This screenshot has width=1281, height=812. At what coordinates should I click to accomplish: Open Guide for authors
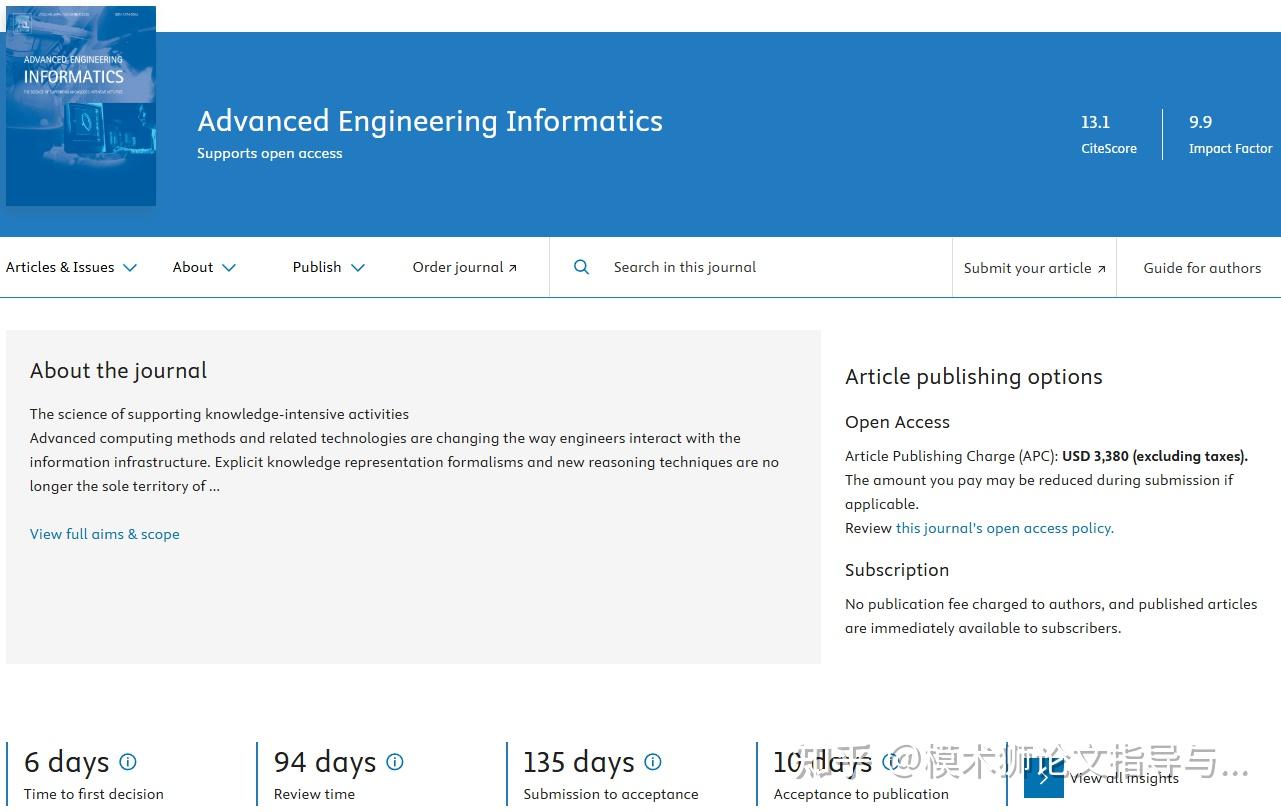(1202, 268)
